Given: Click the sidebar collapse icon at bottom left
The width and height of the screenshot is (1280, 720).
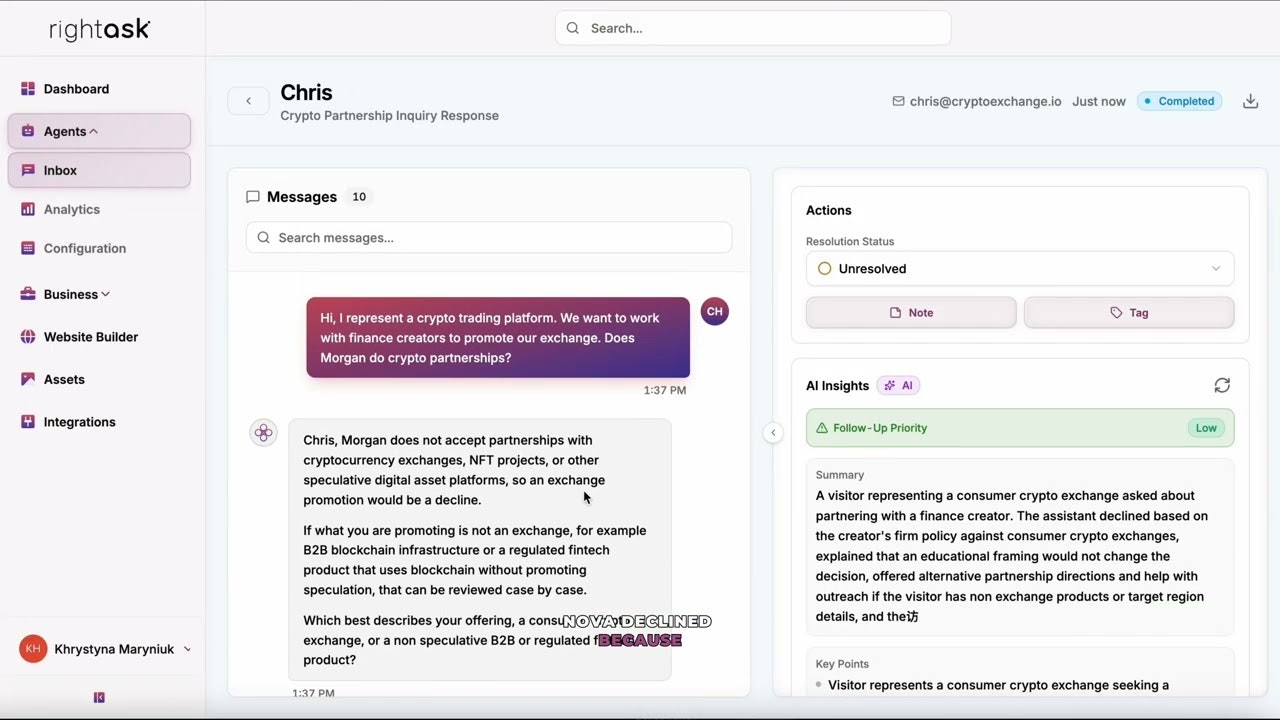Looking at the screenshot, I should pyautogui.click(x=99, y=697).
